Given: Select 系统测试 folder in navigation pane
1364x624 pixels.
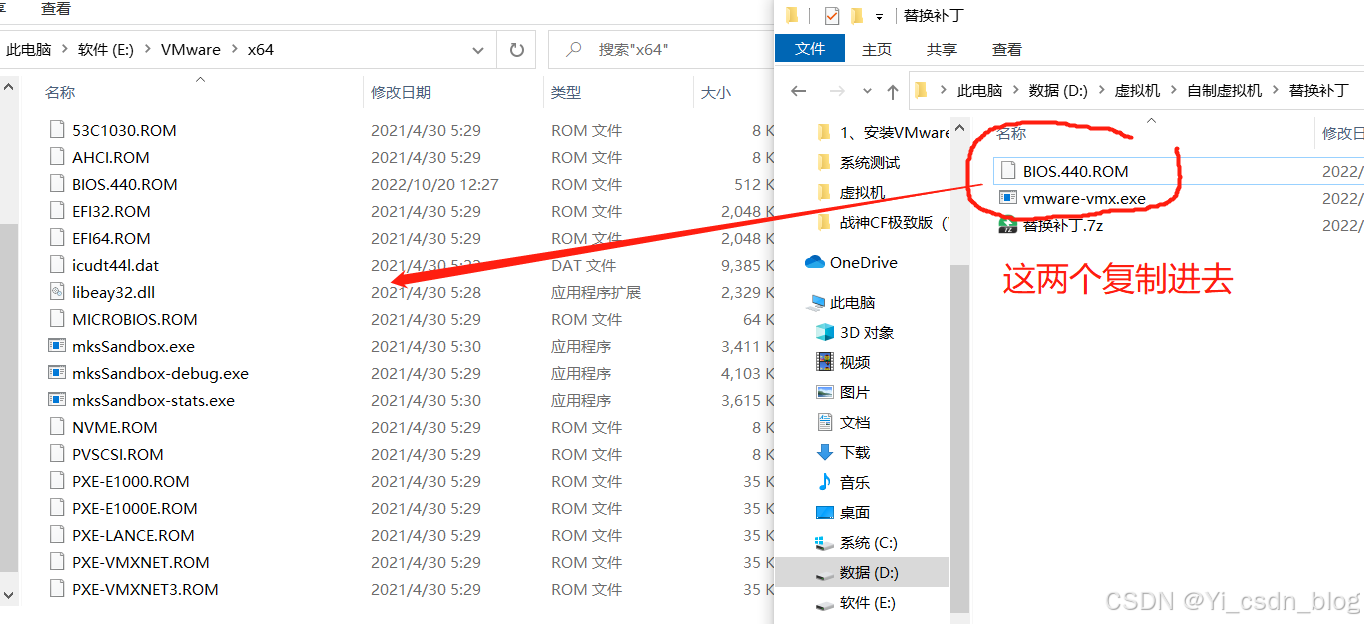Looking at the screenshot, I should (x=858, y=162).
